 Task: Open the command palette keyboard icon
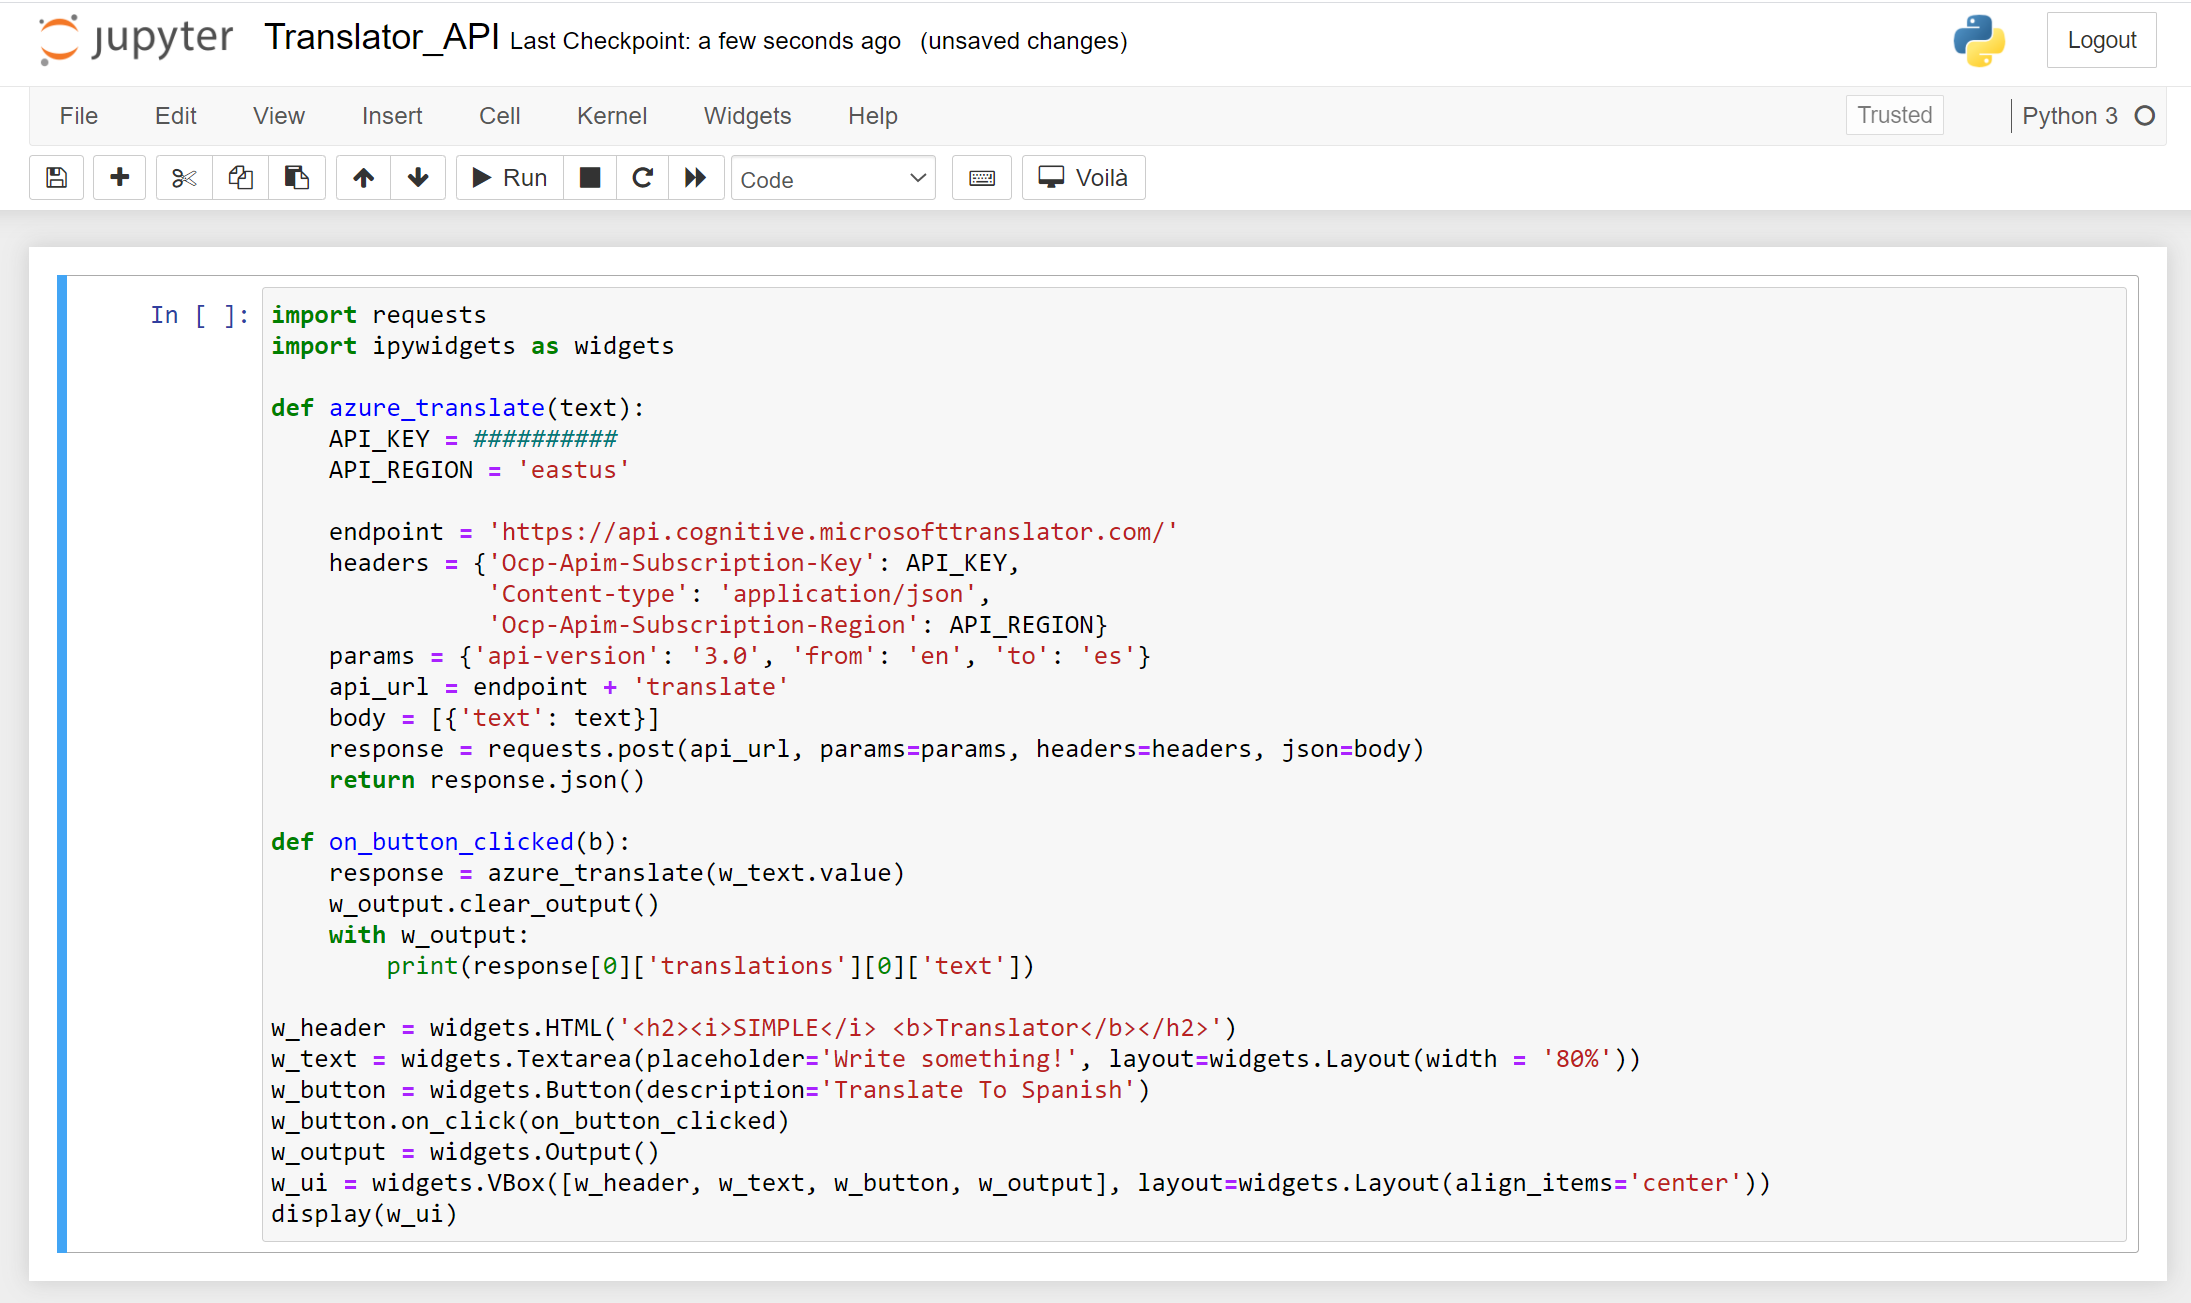[x=982, y=178]
